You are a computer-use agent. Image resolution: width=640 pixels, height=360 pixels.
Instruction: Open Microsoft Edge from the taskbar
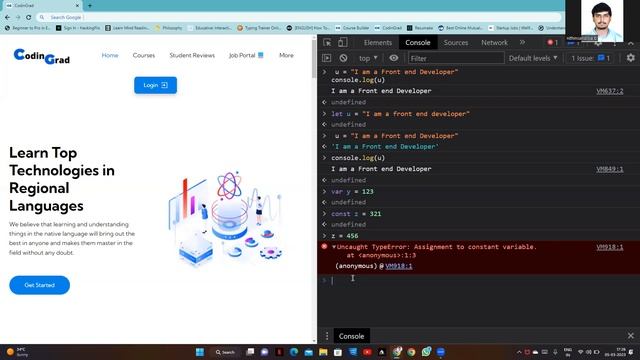tap(294, 352)
